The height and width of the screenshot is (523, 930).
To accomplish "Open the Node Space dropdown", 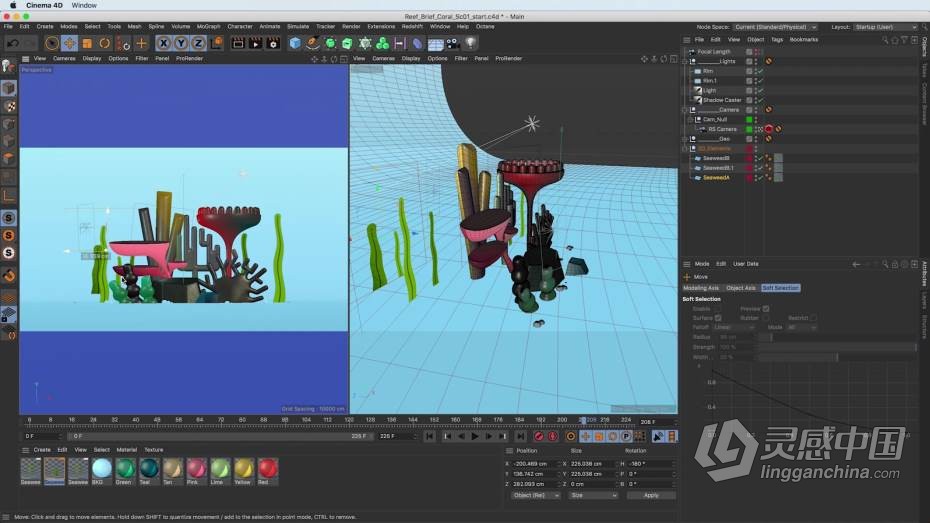I will tap(775, 27).
